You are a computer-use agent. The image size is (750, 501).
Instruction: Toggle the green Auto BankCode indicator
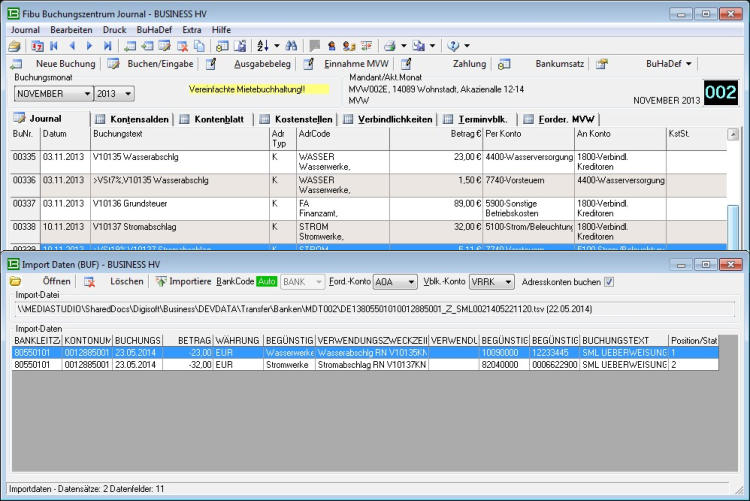point(266,282)
